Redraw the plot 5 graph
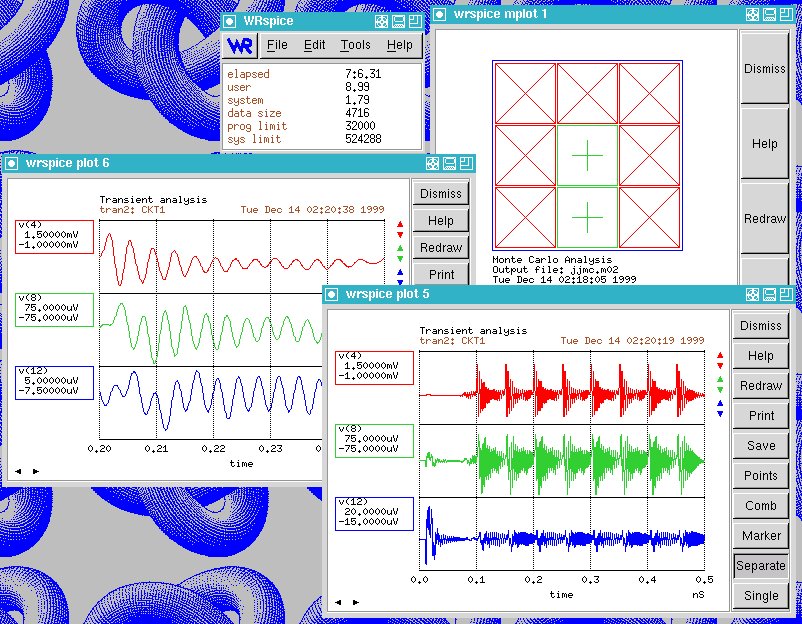Screen dimensions: 802x624 click(x=761, y=386)
